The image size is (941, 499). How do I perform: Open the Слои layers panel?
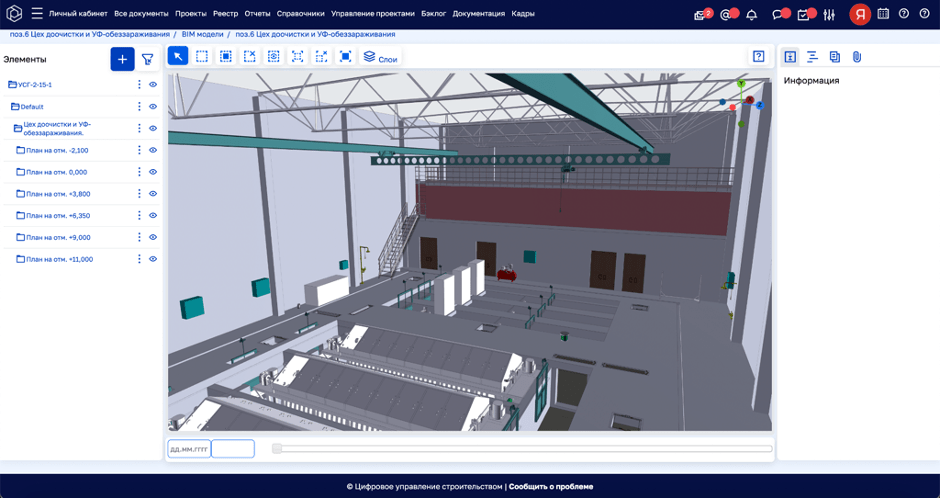(x=380, y=58)
